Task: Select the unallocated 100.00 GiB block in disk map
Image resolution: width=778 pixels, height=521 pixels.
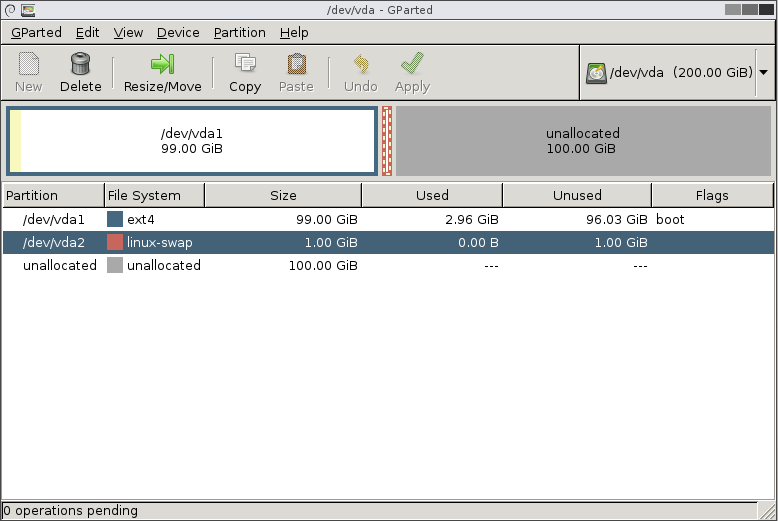Action: click(x=583, y=141)
